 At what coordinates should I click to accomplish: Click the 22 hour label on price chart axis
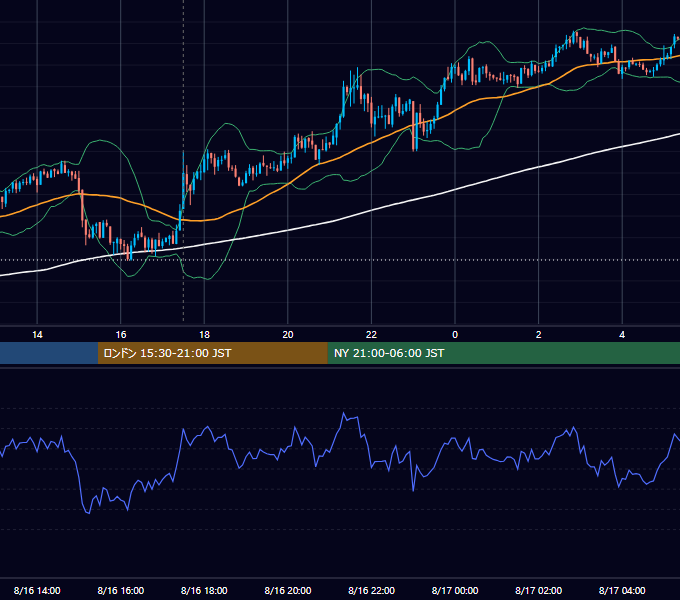click(x=371, y=335)
